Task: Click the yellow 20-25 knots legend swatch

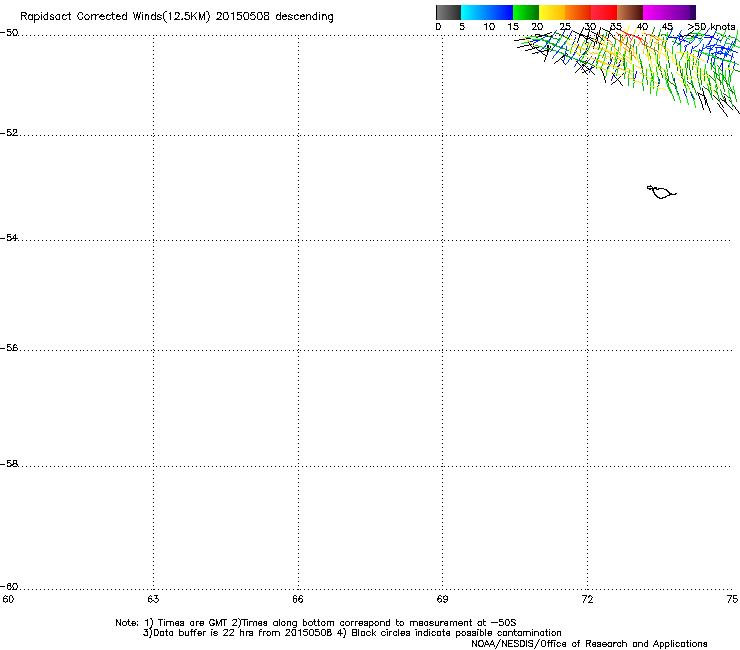Action: coord(552,12)
